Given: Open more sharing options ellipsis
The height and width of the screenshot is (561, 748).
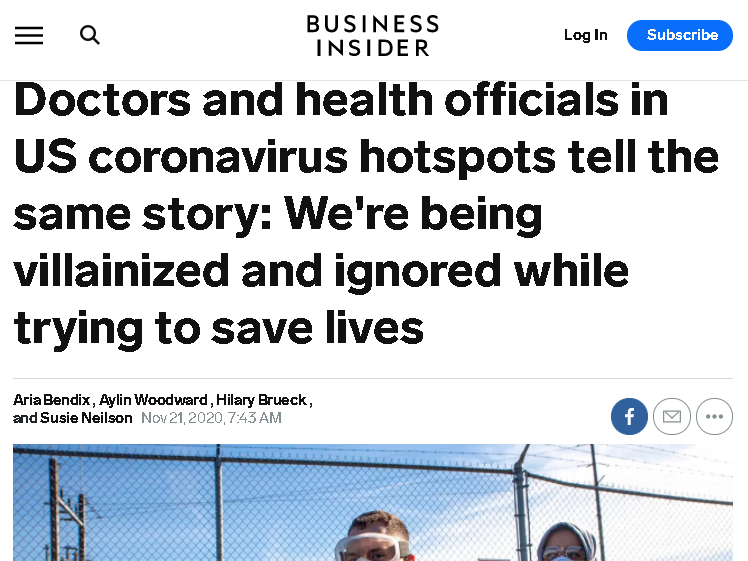Looking at the screenshot, I should [714, 416].
